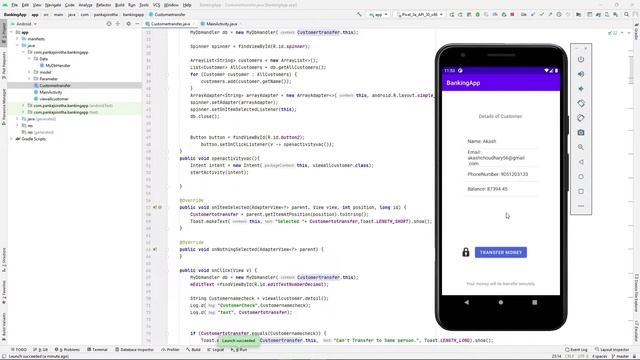The height and width of the screenshot is (360, 640).
Task: Open the Android project view dropdown
Action: [24, 24]
